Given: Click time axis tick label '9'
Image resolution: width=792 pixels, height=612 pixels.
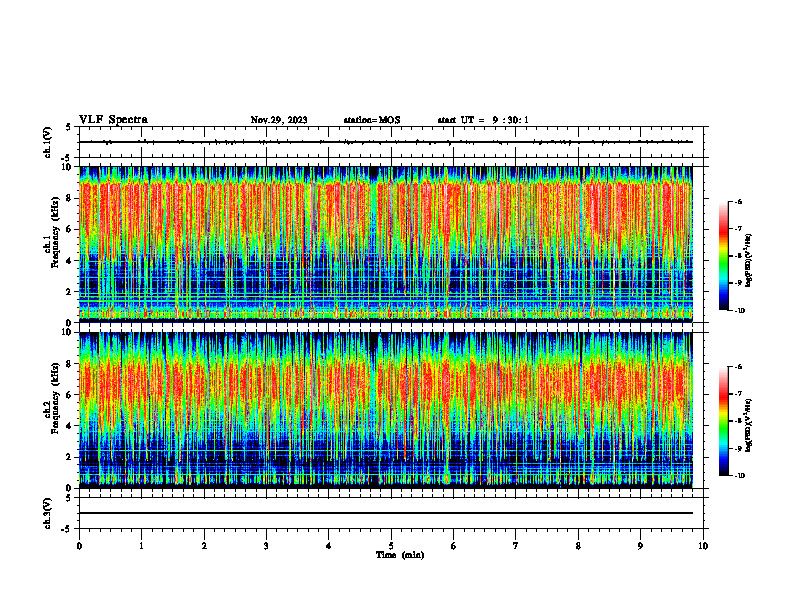Looking at the screenshot, I should click(640, 546).
